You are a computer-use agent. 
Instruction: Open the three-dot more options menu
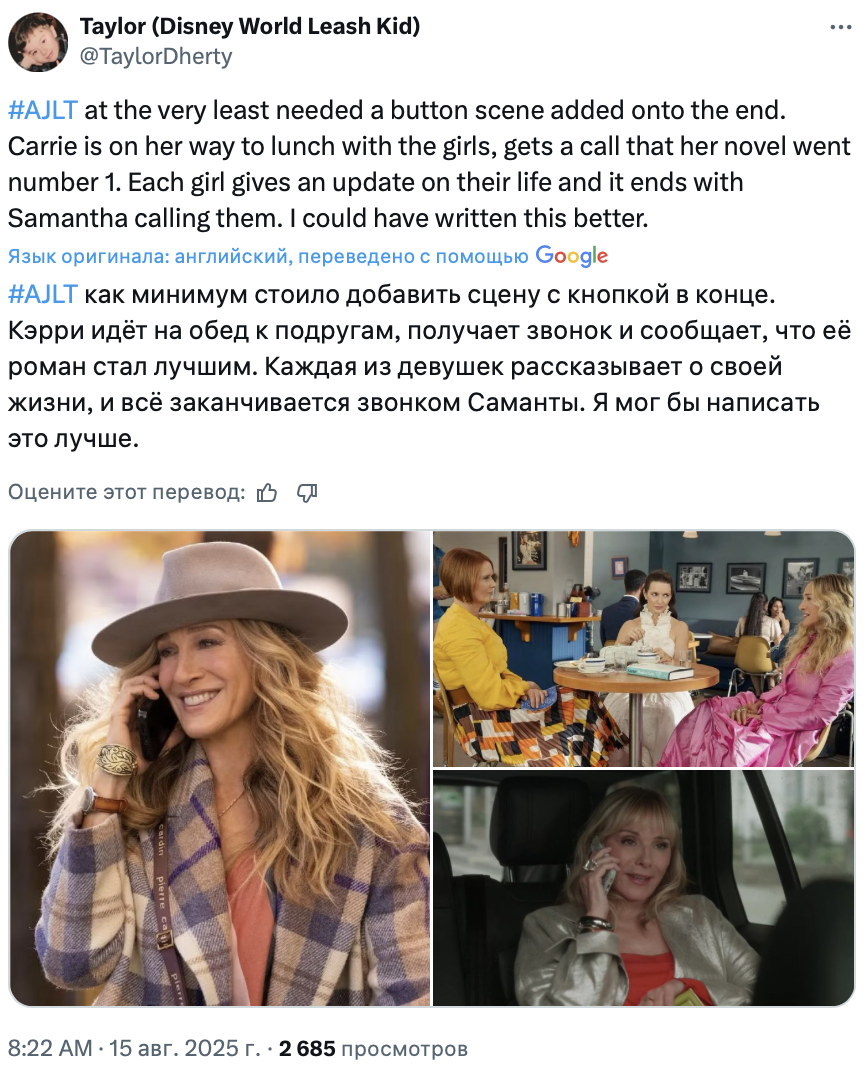coord(841,28)
